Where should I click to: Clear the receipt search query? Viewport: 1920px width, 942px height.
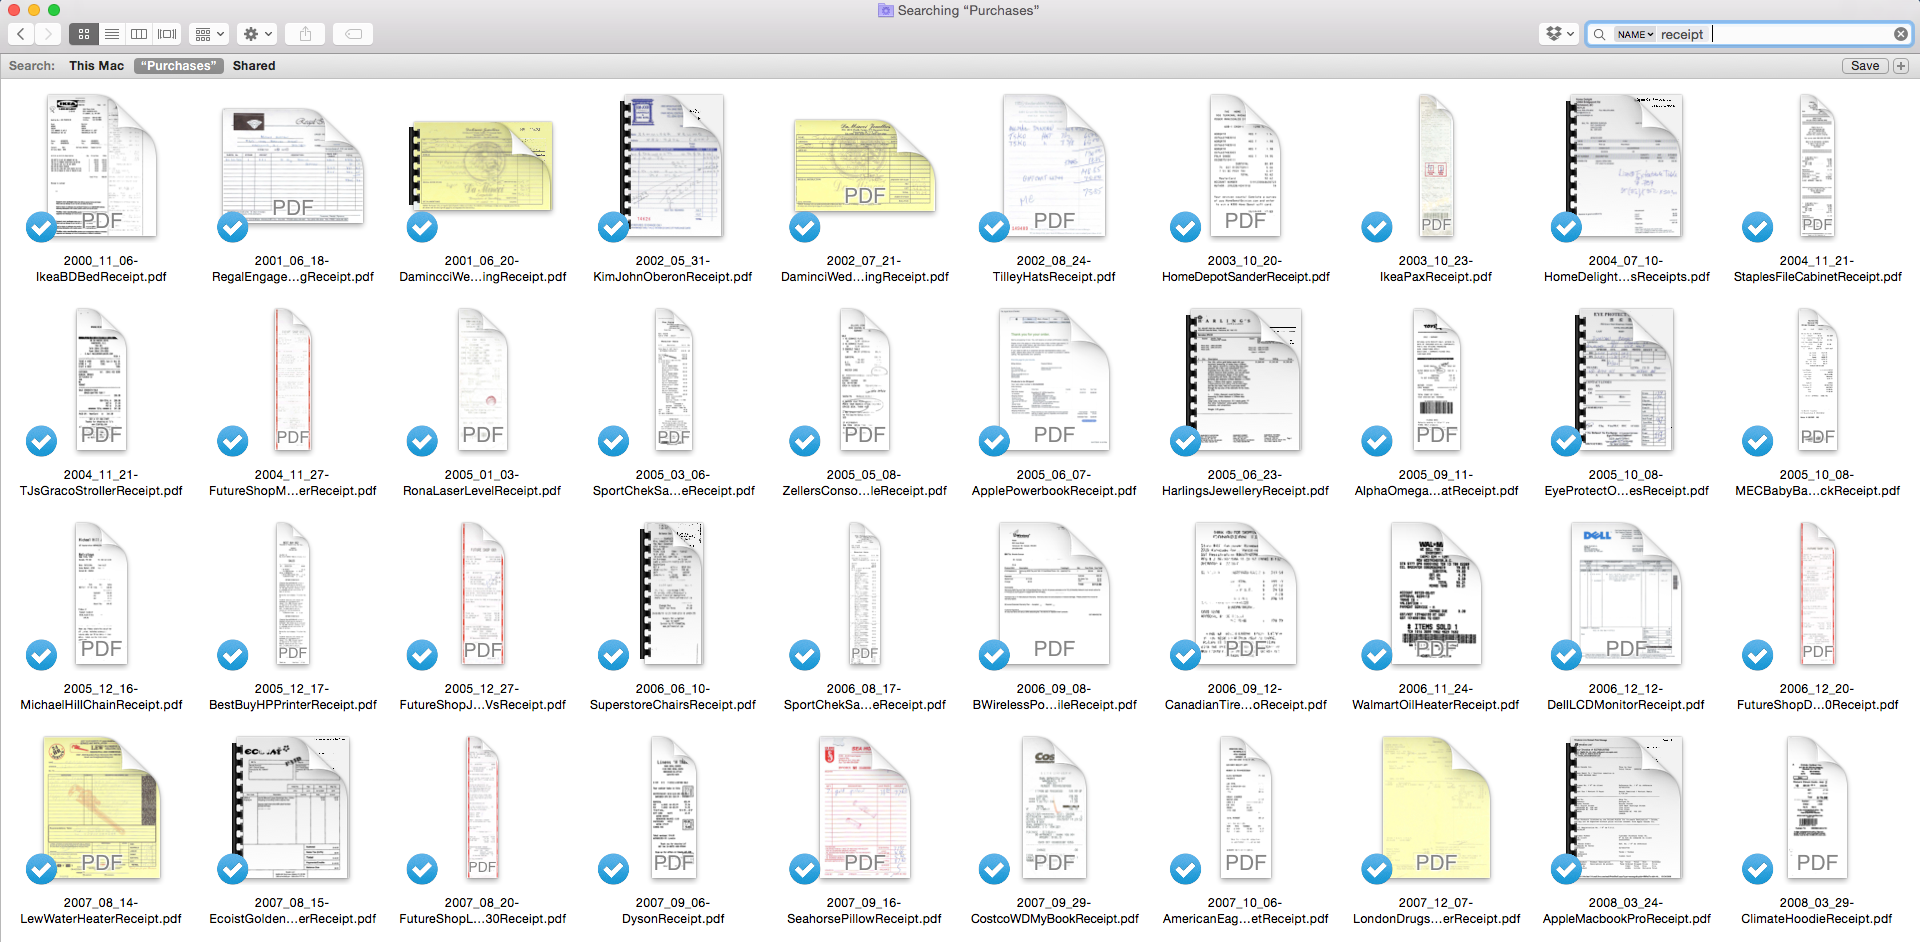pos(1901,33)
